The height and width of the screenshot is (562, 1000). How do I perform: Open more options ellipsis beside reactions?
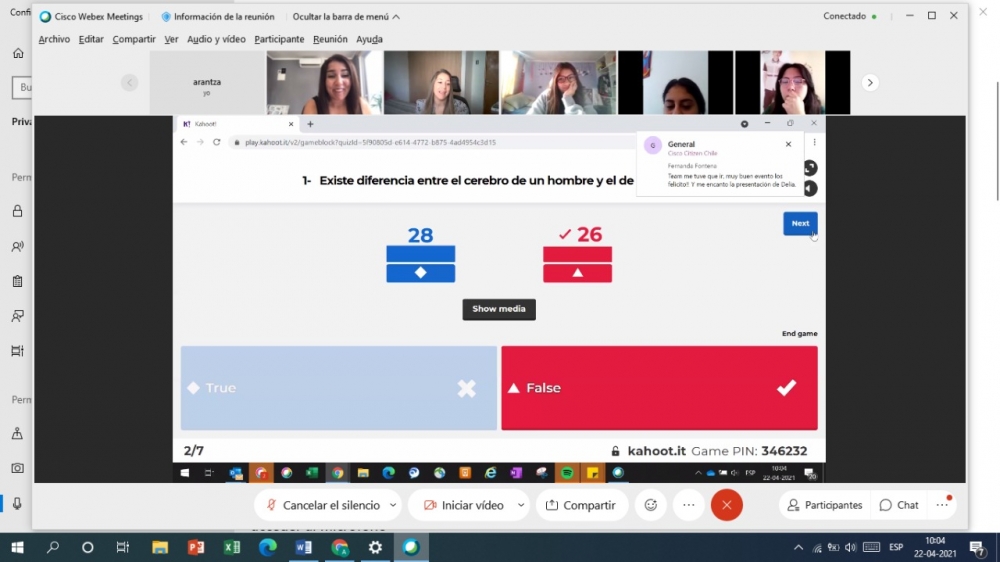tap(689, 505)
